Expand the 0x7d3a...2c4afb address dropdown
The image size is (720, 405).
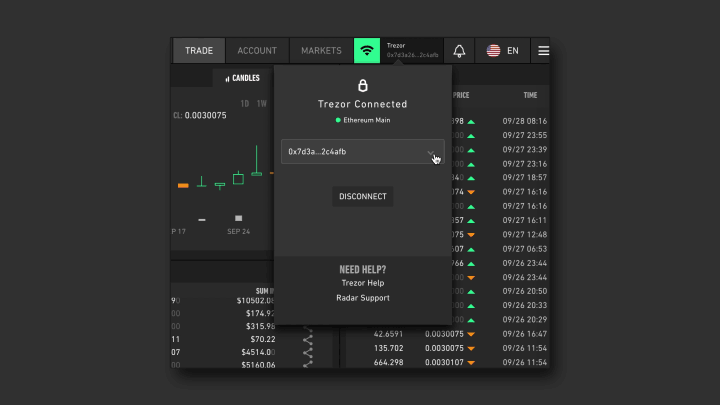(x=363, y=152)
